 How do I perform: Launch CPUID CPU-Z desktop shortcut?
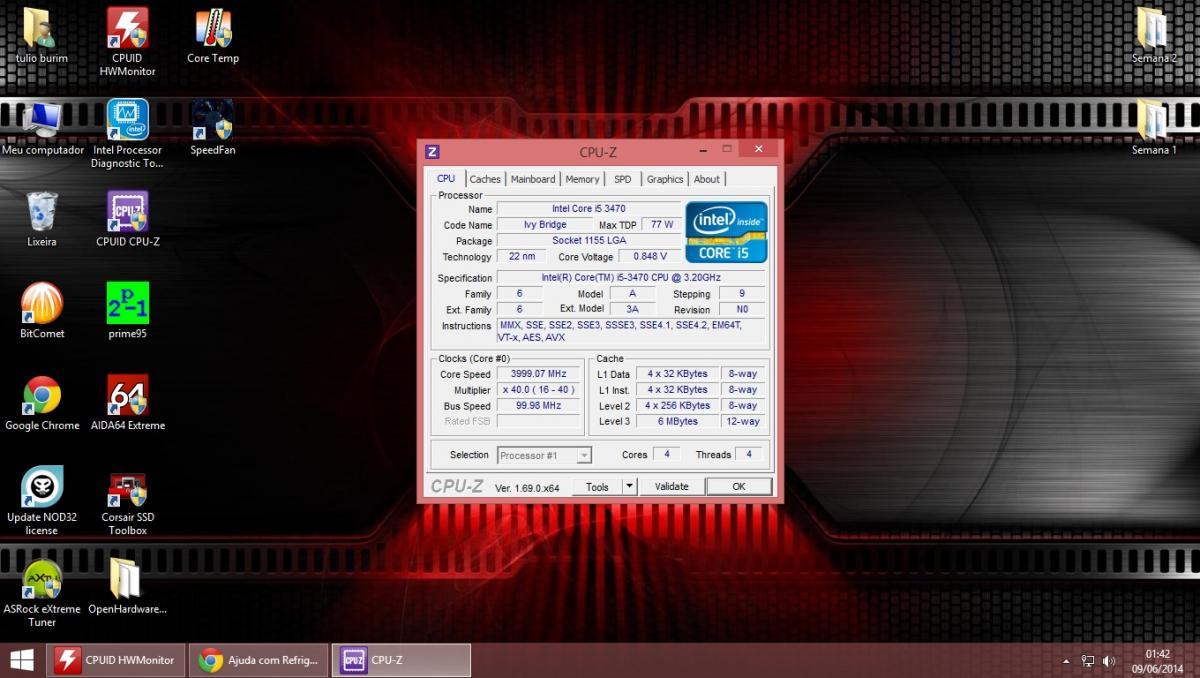click(x=128, y=219)
